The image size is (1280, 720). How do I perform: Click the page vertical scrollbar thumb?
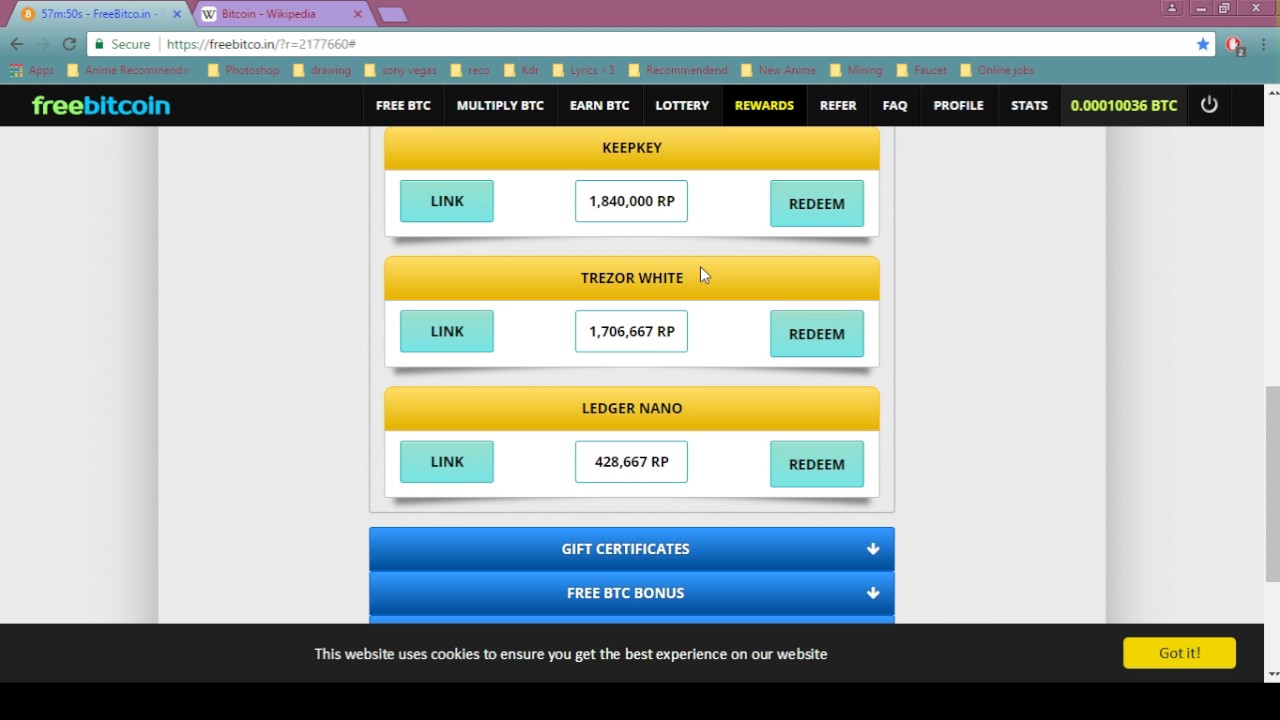pos(1272,480)
